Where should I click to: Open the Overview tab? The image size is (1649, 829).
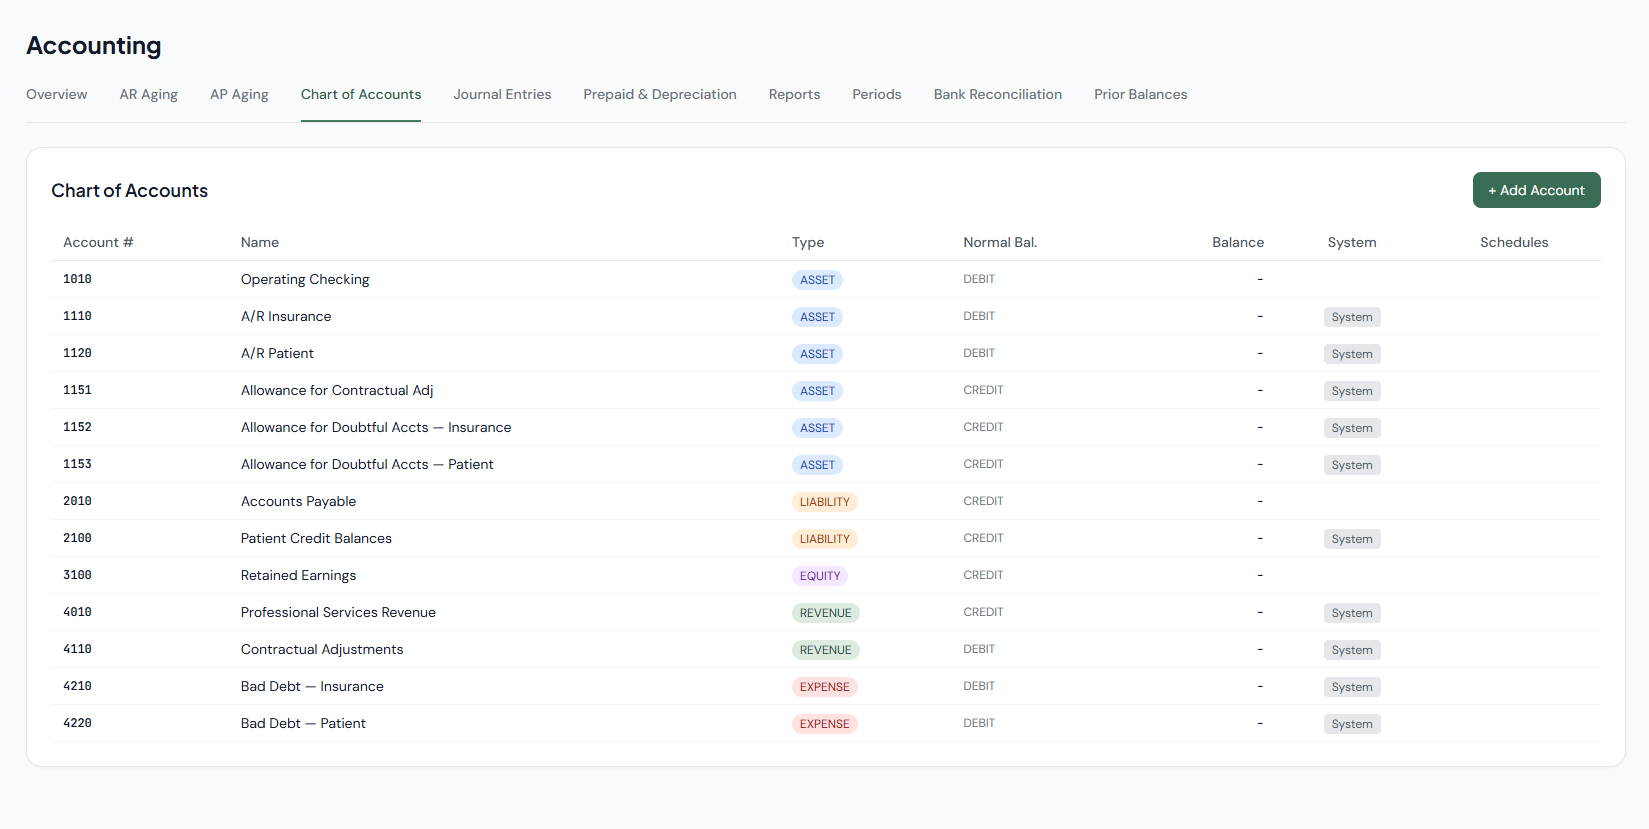coord(56,94)
